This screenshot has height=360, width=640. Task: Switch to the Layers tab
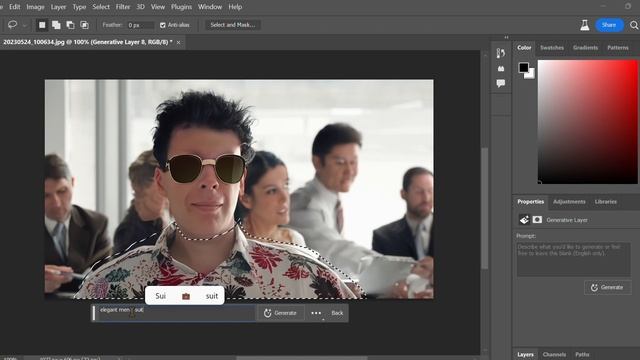click(x=525, y=354)
